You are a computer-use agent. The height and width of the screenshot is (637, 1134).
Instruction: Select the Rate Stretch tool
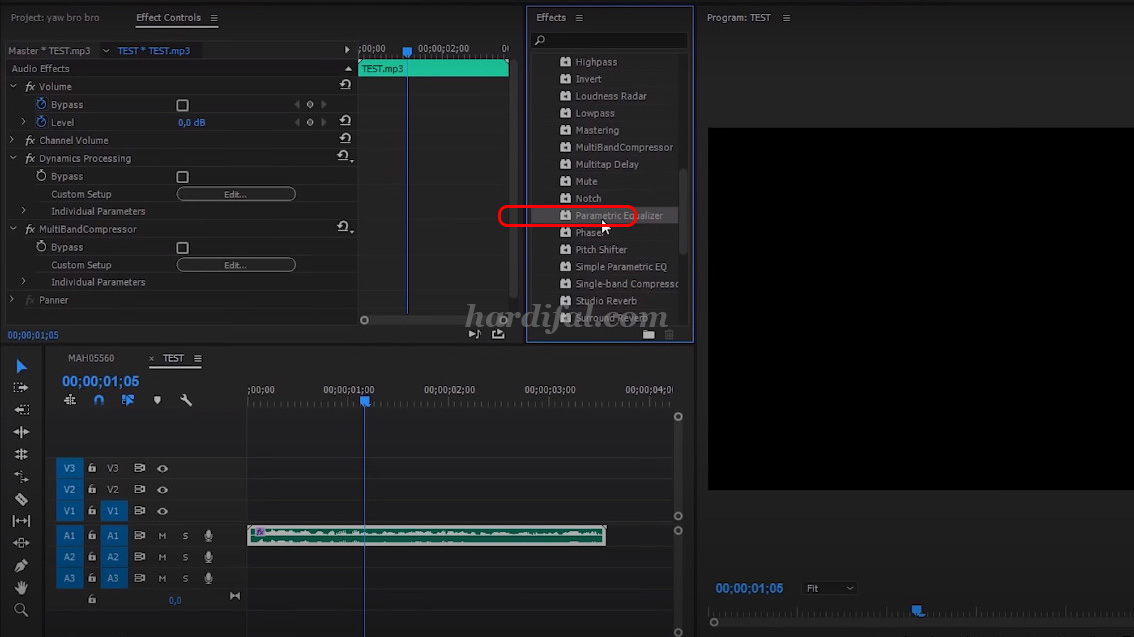(21, 454)
